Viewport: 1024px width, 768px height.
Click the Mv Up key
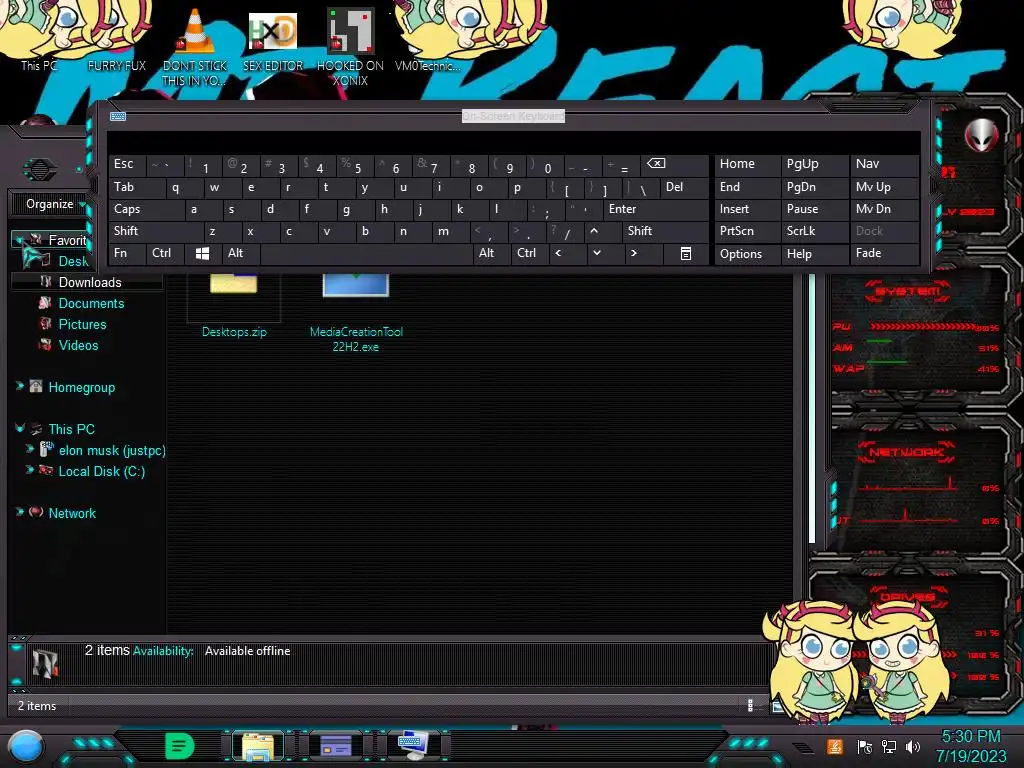tap(884, 187)
